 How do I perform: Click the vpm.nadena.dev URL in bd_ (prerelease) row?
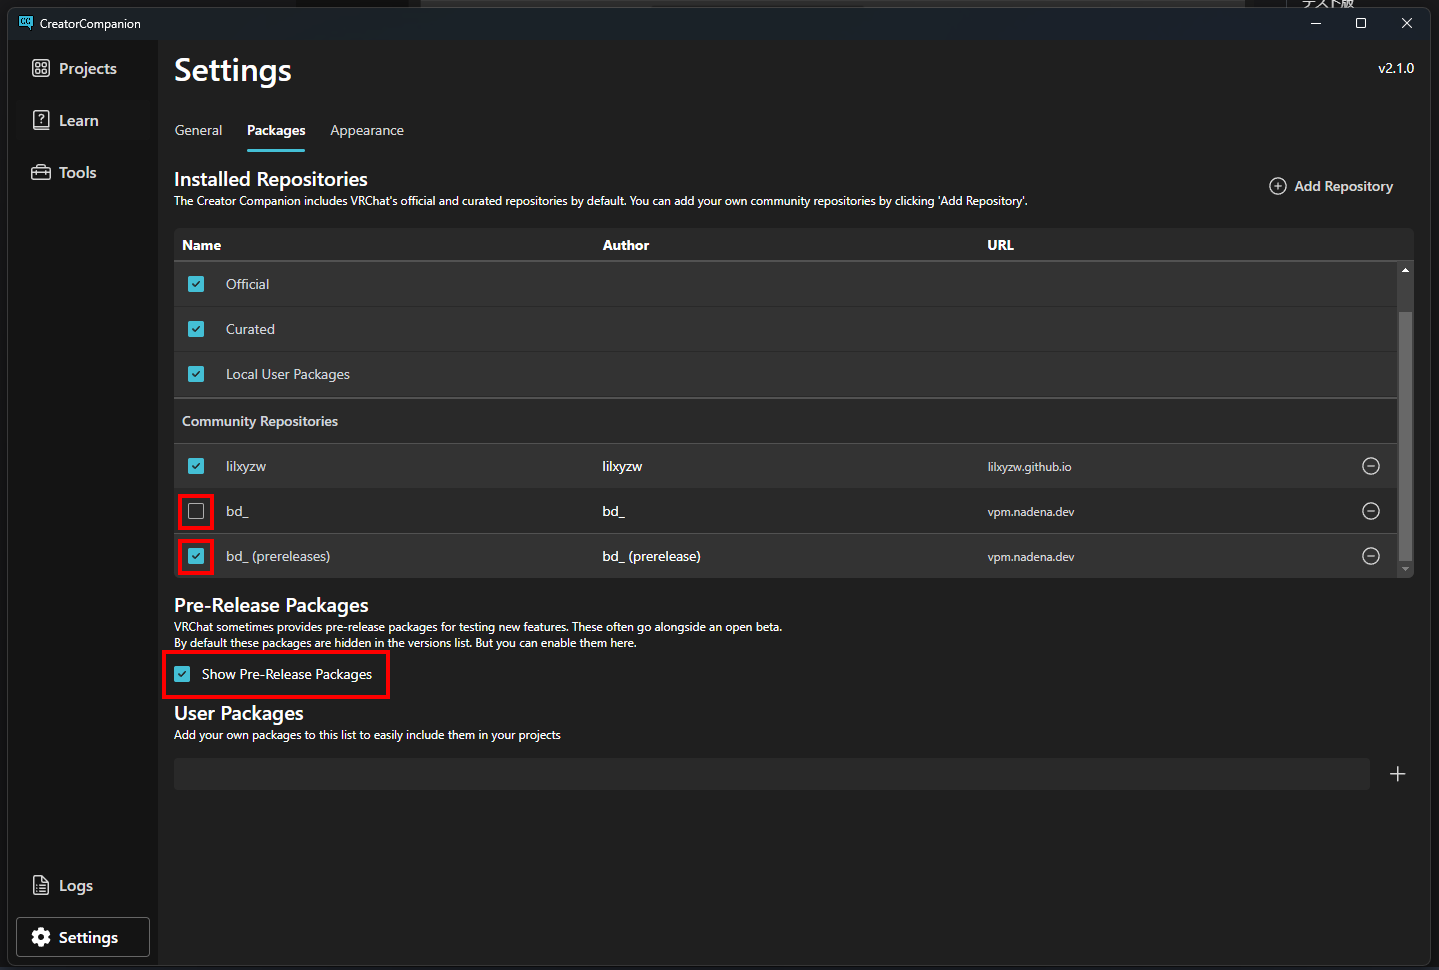(1031, 557)
